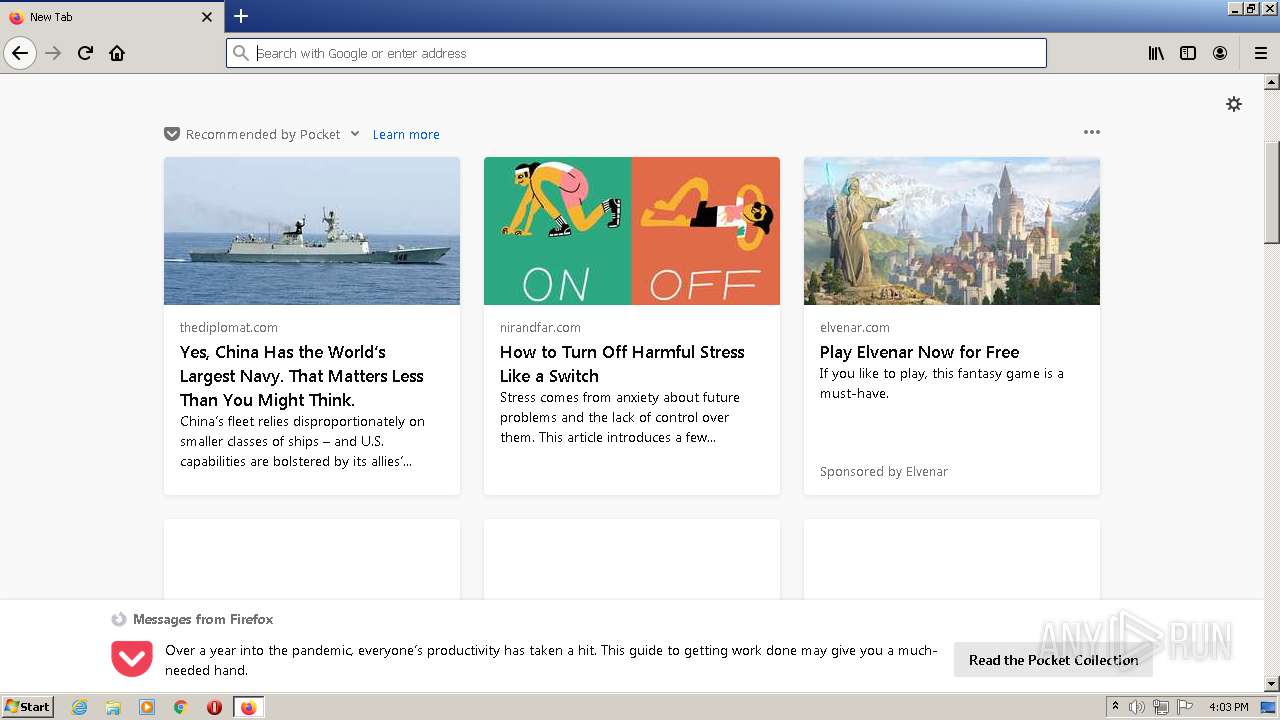Open 'Yes, China Has the World's Largest Navy' headline
This screenshot has width=1280, height=720.
(302, 376)
